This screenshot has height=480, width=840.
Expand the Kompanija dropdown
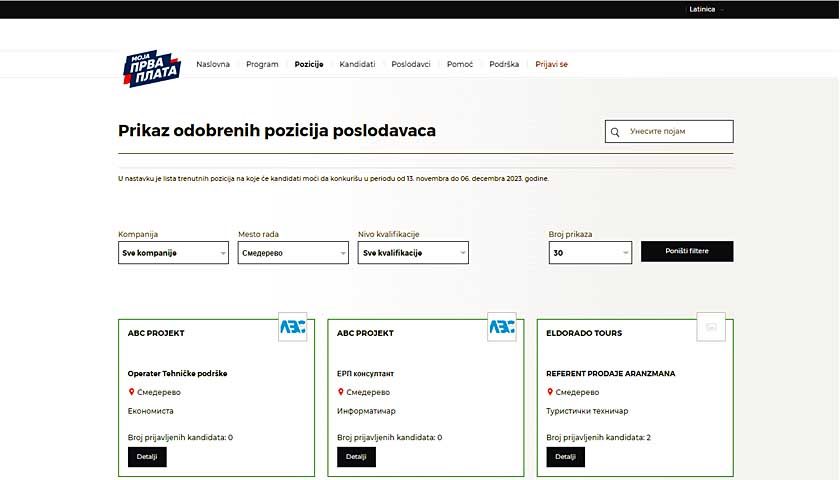tap(174, 253)
